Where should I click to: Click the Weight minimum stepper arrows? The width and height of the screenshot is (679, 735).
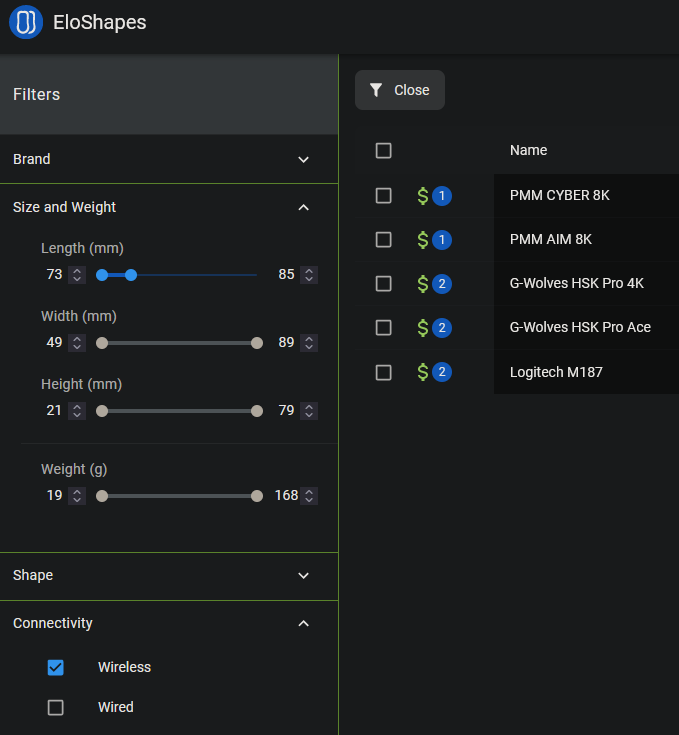[x=77, y=496]
